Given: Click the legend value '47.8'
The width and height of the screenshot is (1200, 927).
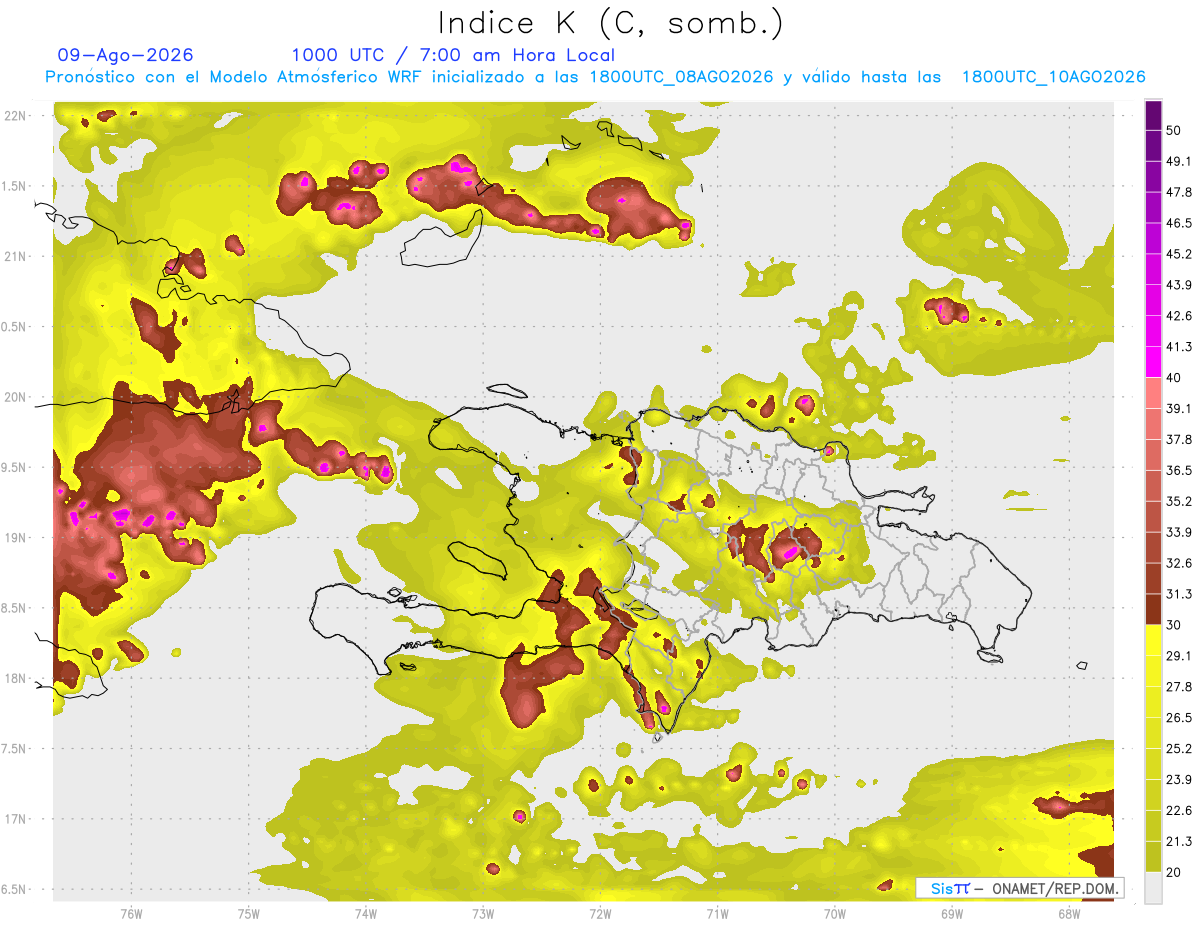Looking at the screenshot, I should click(x=1179, y=192).
